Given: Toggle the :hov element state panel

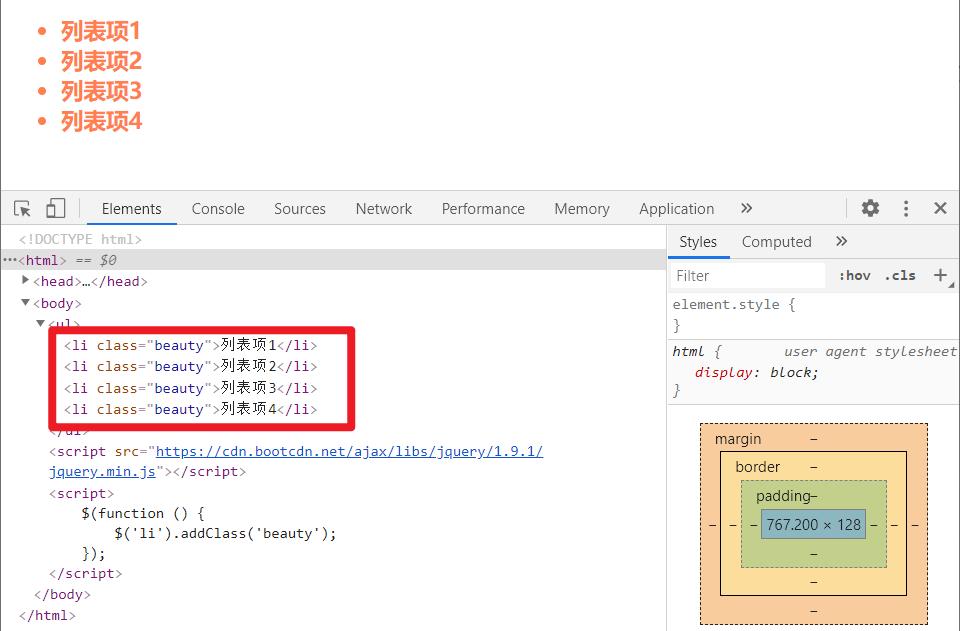Looking at the screenshot, I should pyautogui.click(x=854, y=275).
